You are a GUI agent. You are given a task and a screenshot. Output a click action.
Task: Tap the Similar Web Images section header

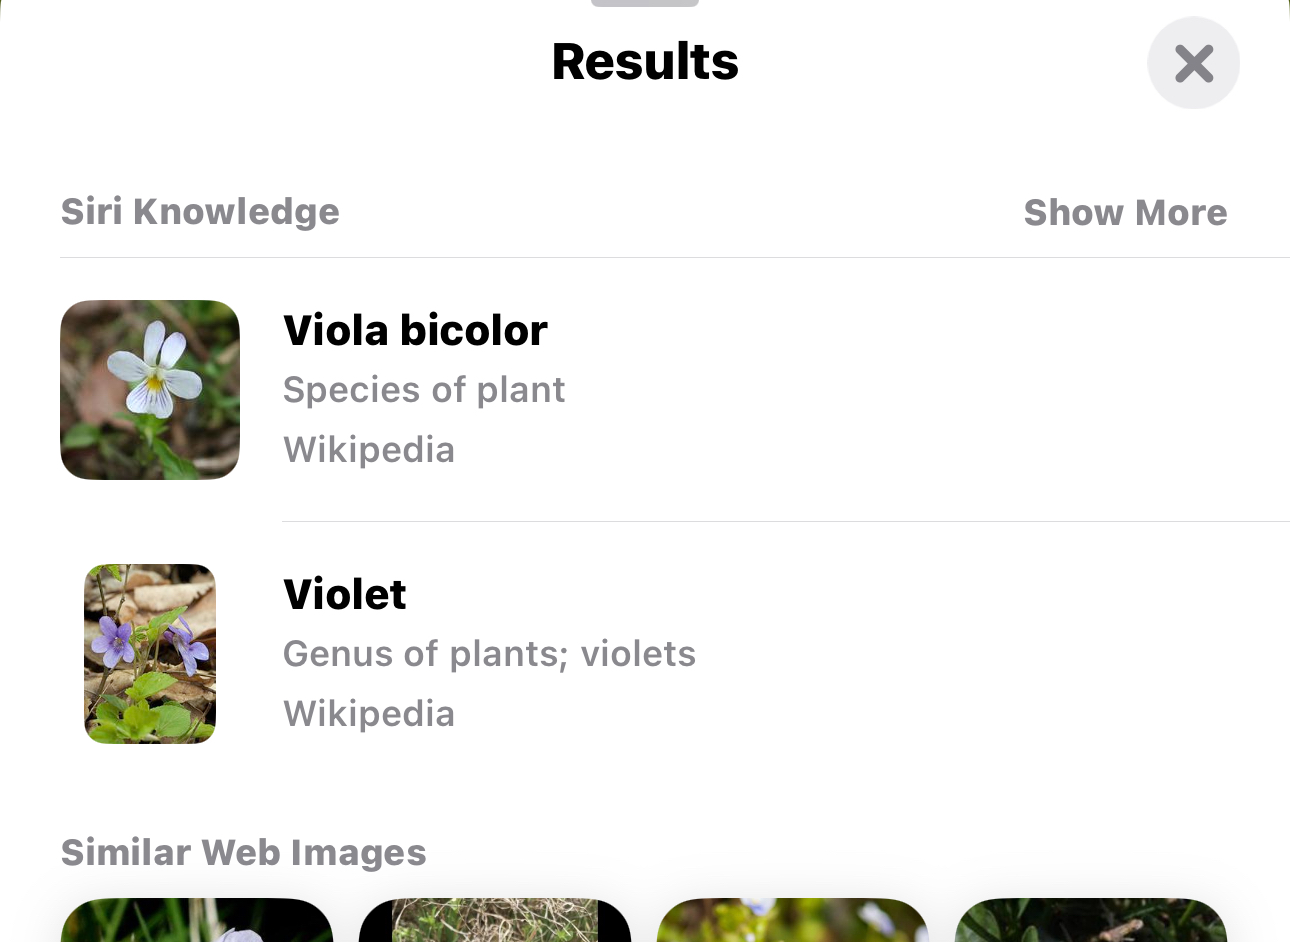[244, 853]
